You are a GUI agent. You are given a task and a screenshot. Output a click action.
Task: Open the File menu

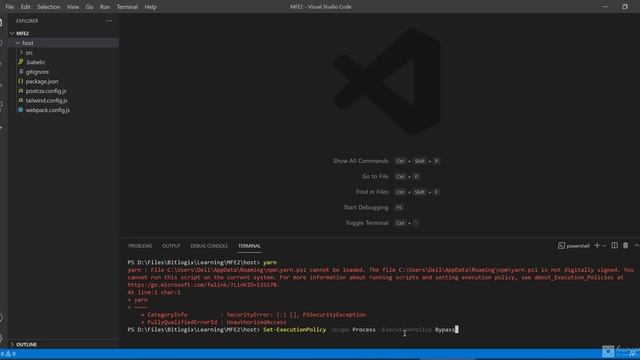(9, 7)
